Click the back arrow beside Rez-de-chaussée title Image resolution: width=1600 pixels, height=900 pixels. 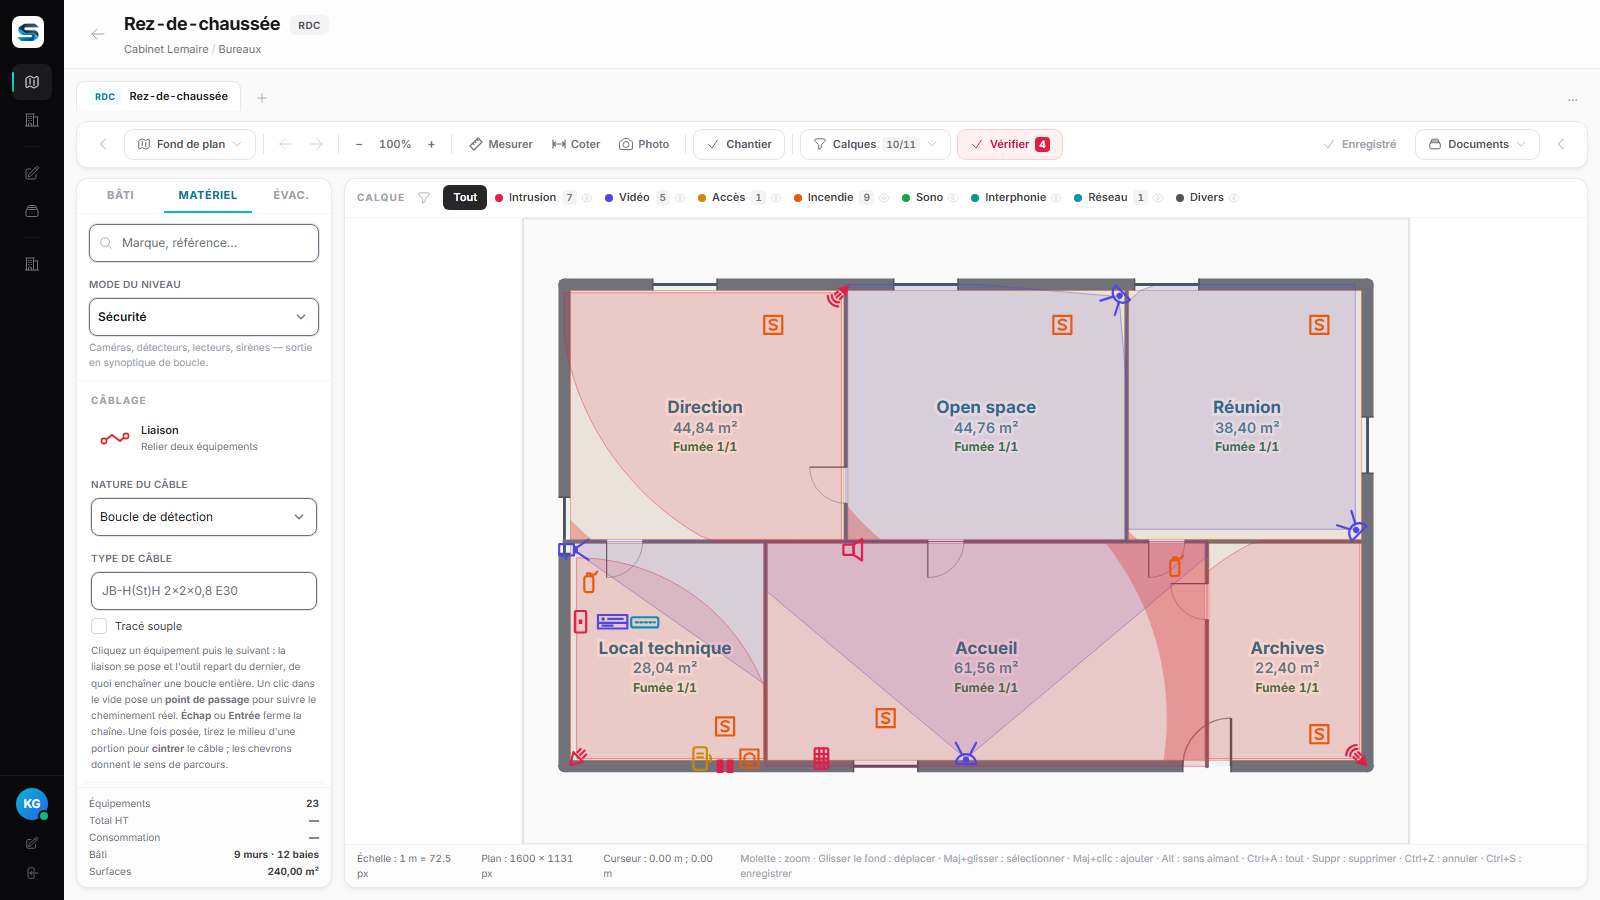pos(97,34)
